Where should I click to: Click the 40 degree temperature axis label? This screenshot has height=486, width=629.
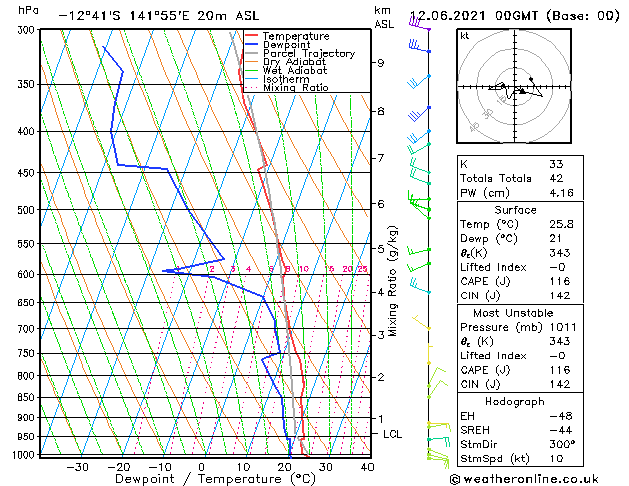(x=367, y=467)
